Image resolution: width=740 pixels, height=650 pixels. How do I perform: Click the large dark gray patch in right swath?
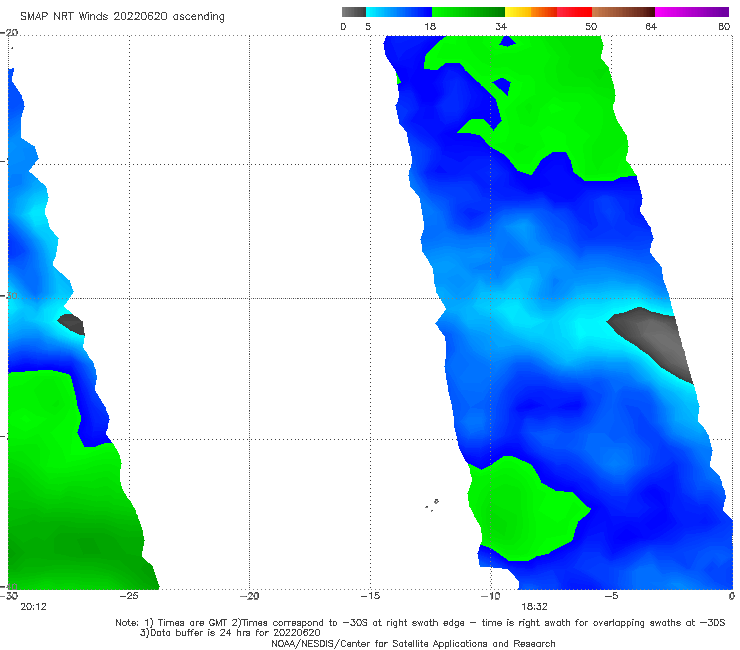tap(654, 340)
